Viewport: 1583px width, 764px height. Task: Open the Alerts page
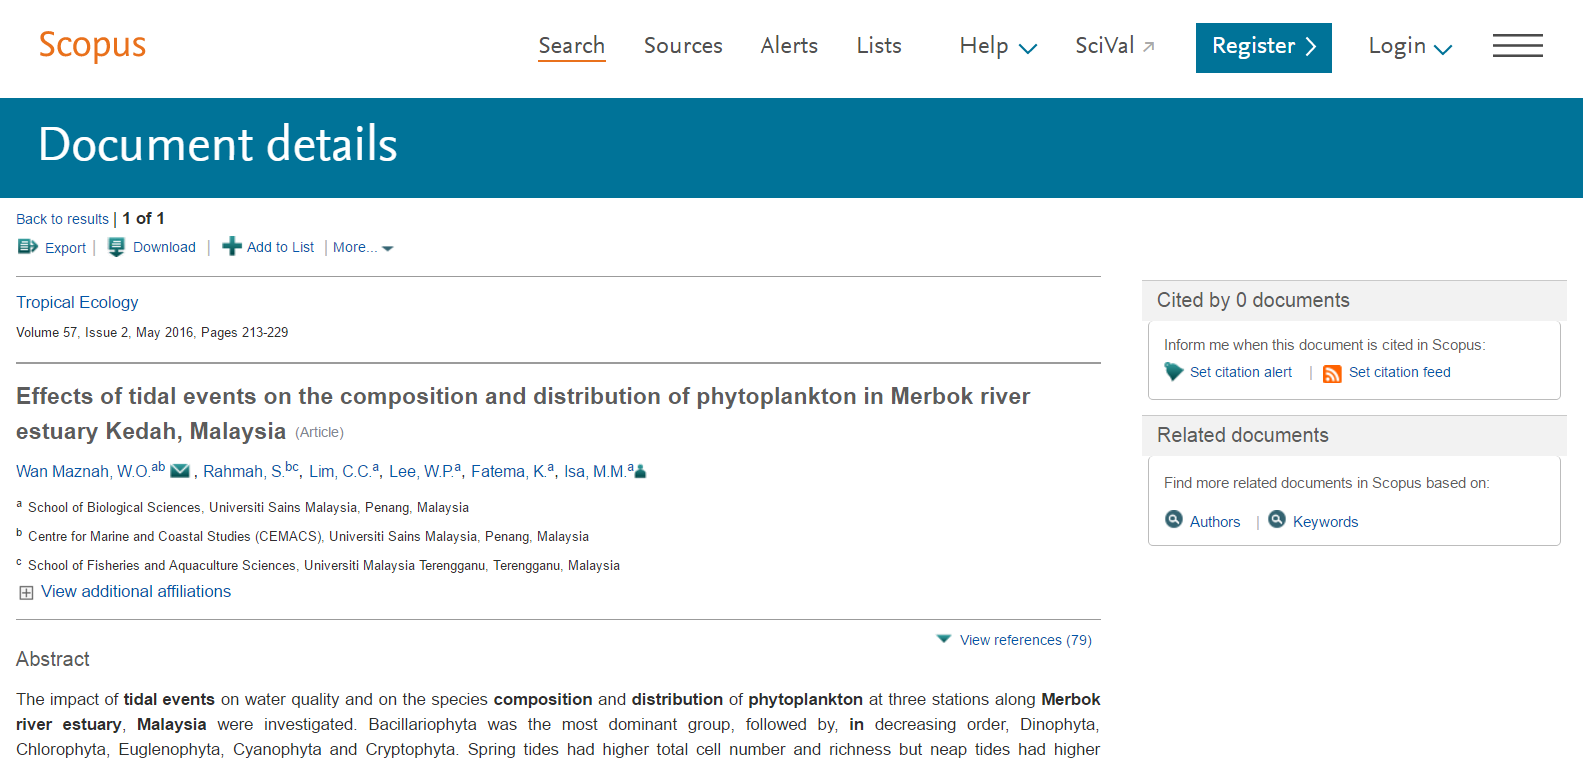(789, 46)
